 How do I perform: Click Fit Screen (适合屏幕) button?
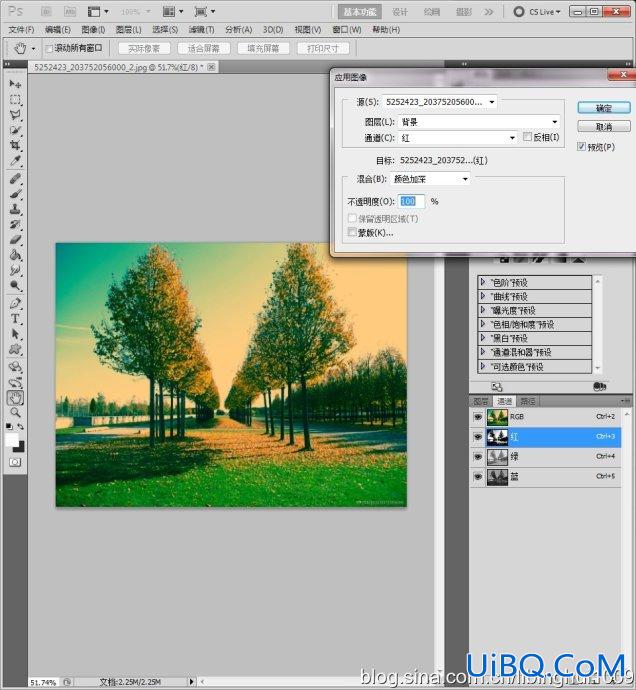(203, 48)
